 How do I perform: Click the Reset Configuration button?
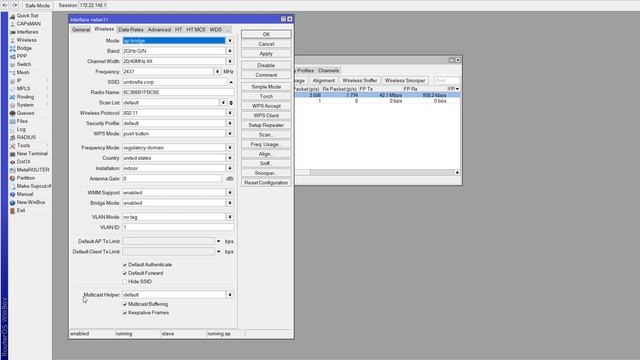266,183
